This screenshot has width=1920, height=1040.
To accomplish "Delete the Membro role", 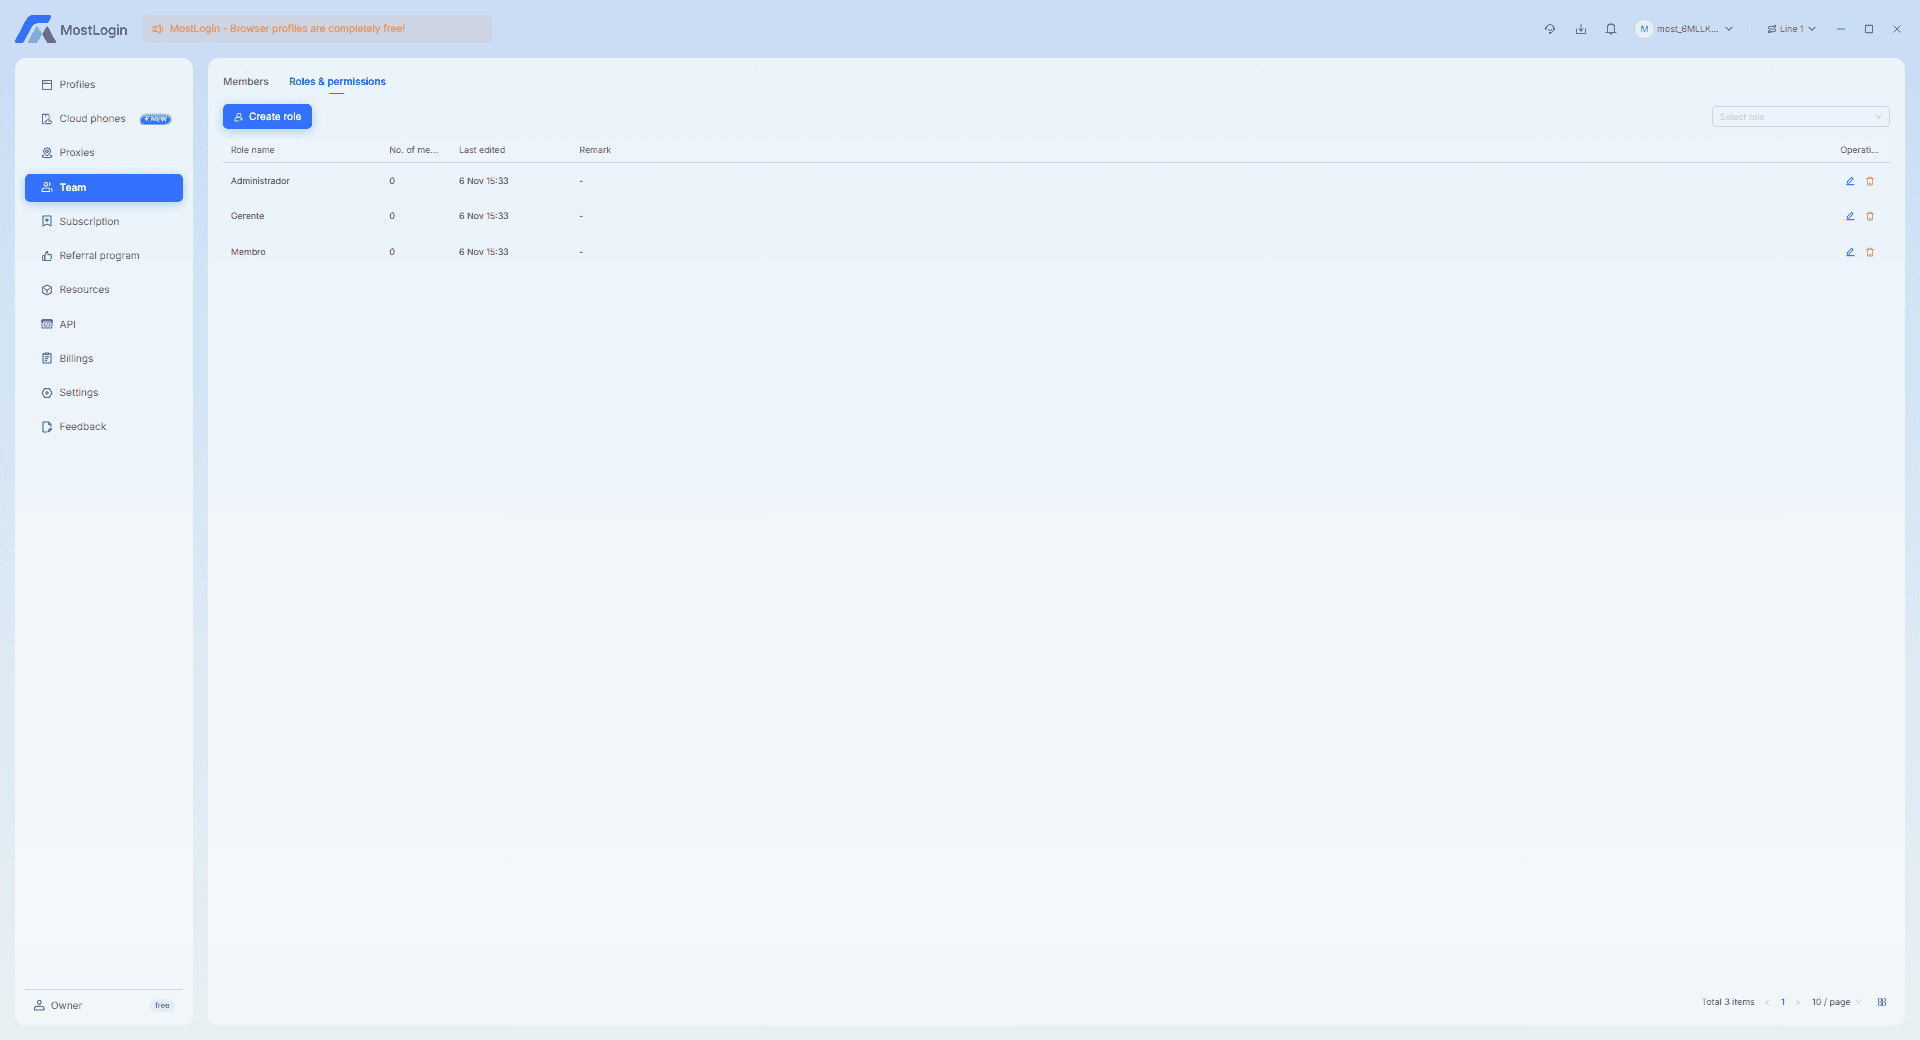I will pos(1869,252).
